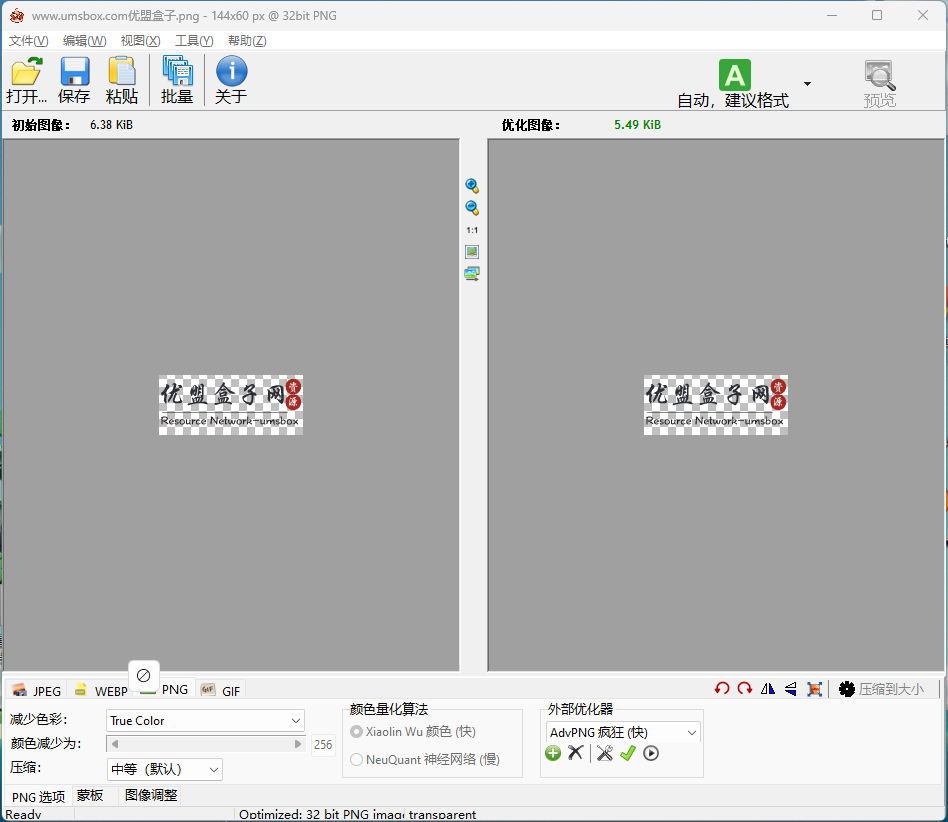Click the 5.49 KiB optimized size text
Image resolution: width=948 pixels, height=822 pixels.
pos(637,125)
